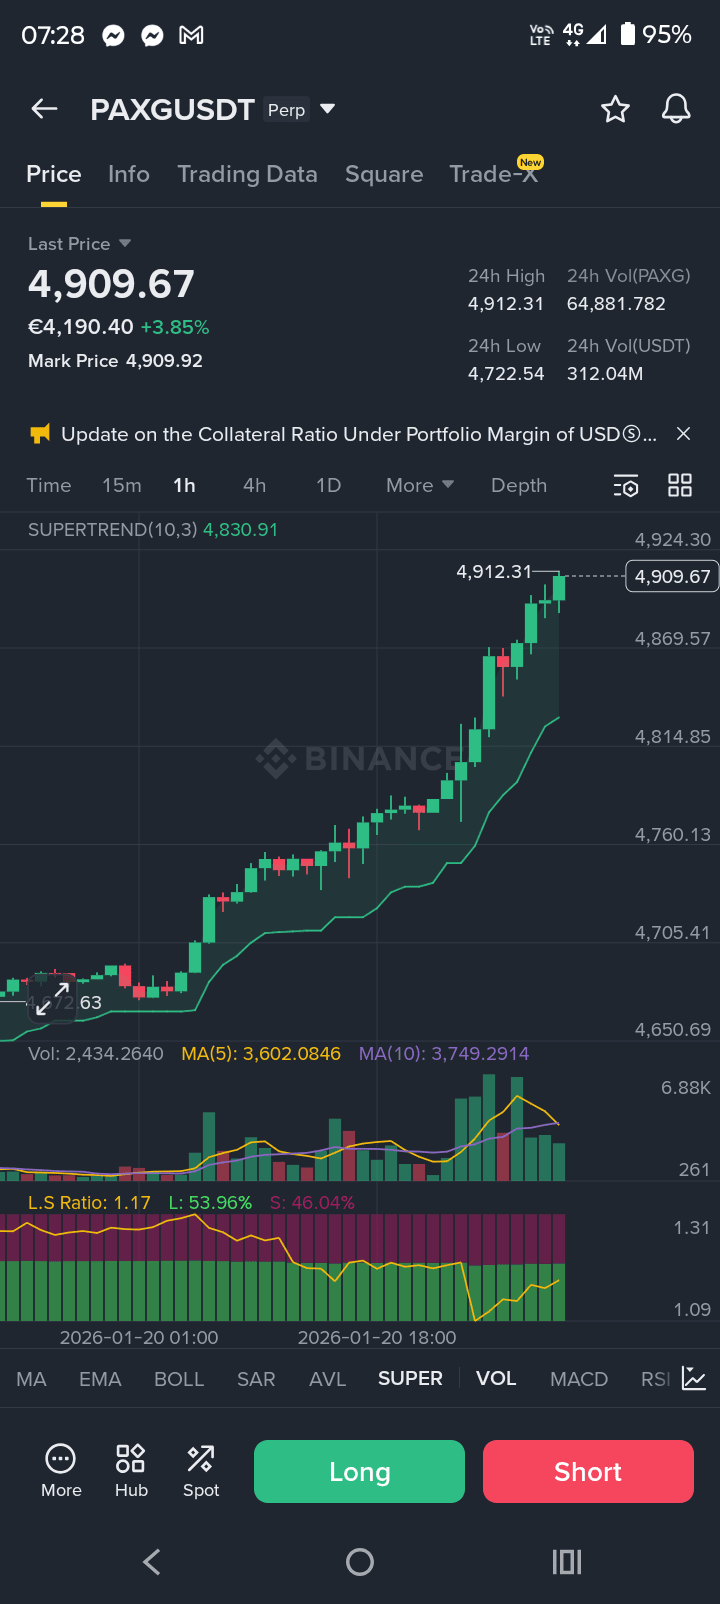
Task: Tap the announcement megaphone icon
Action: 40,434
